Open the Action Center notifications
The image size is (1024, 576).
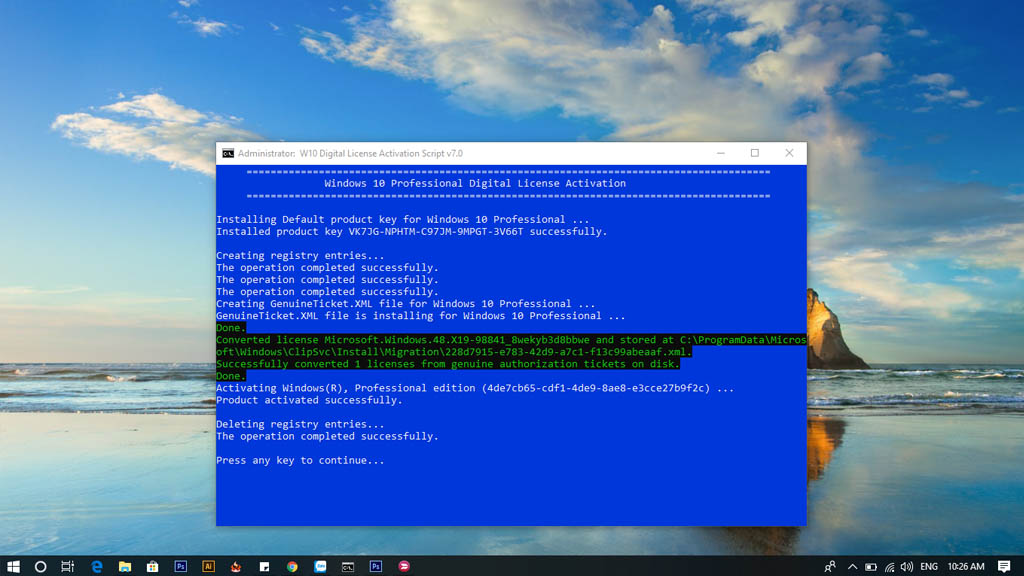[1004, 566]
